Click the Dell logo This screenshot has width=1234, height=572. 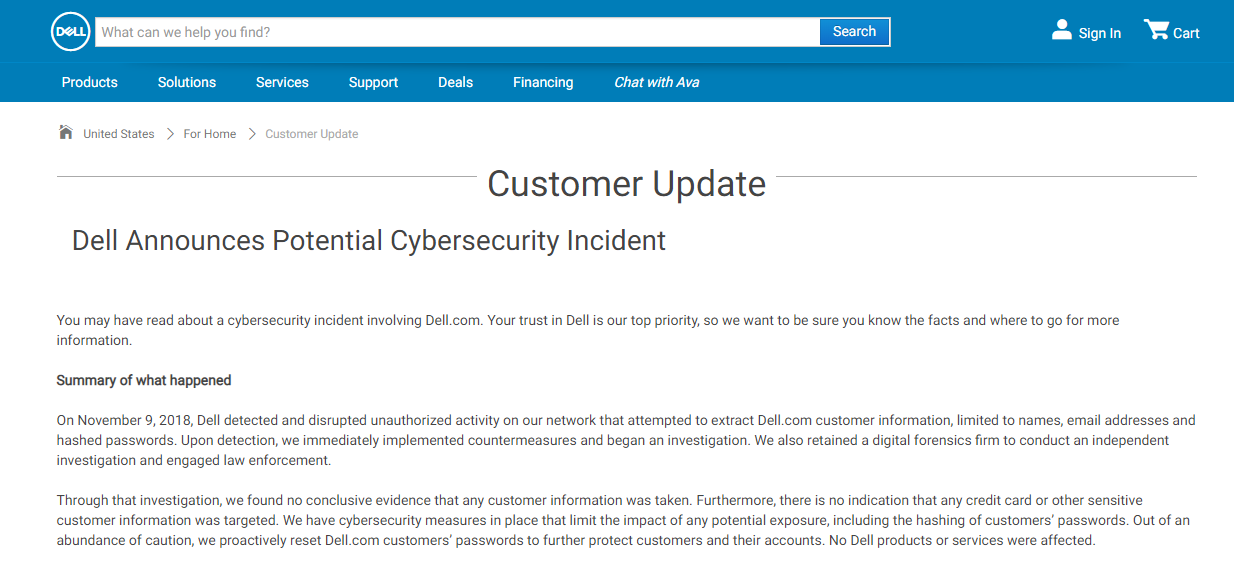(x=70, y=32)
